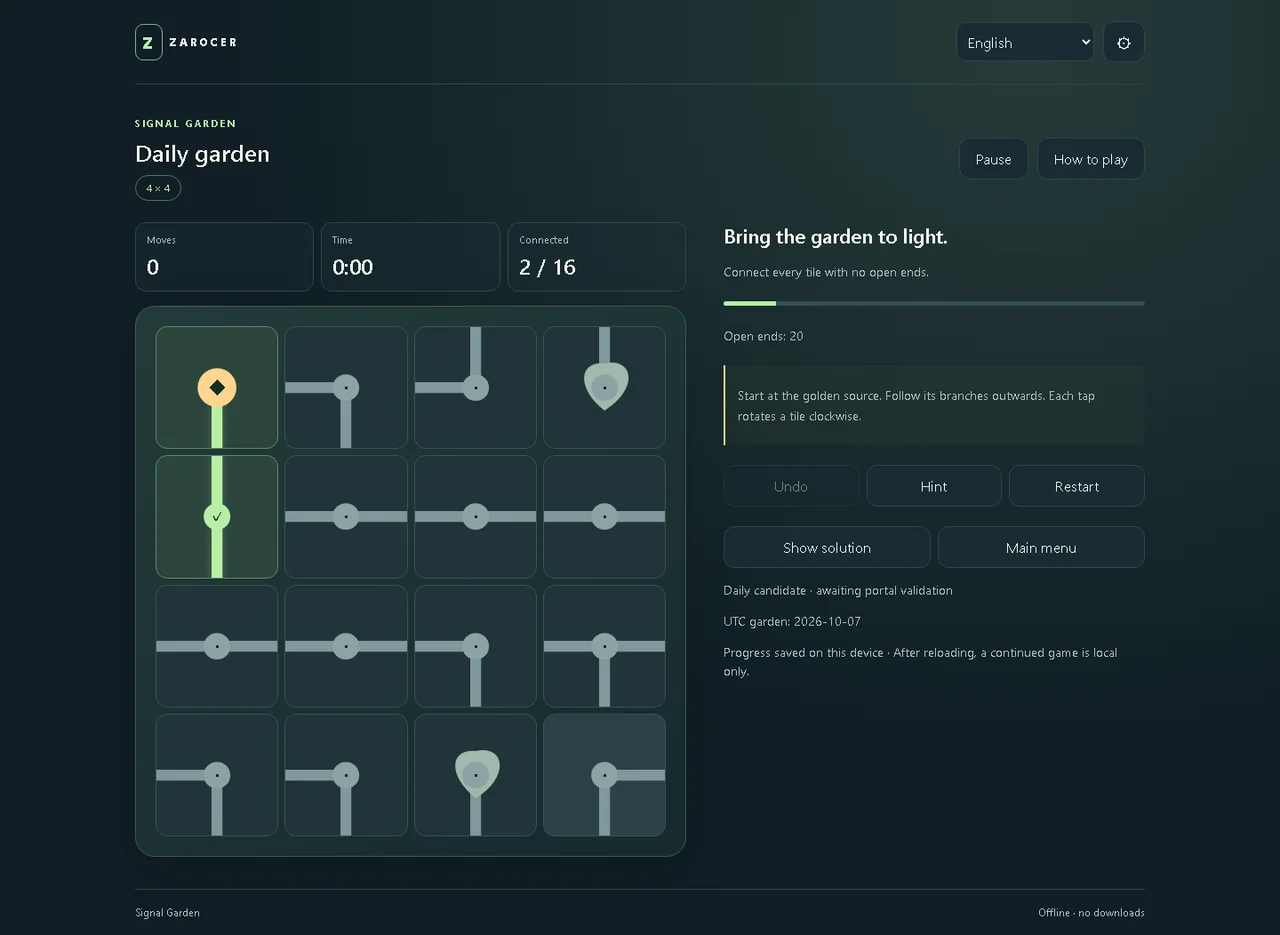
Task: Rotate the elbow tile pointing left and up
Action: [475, 387]
